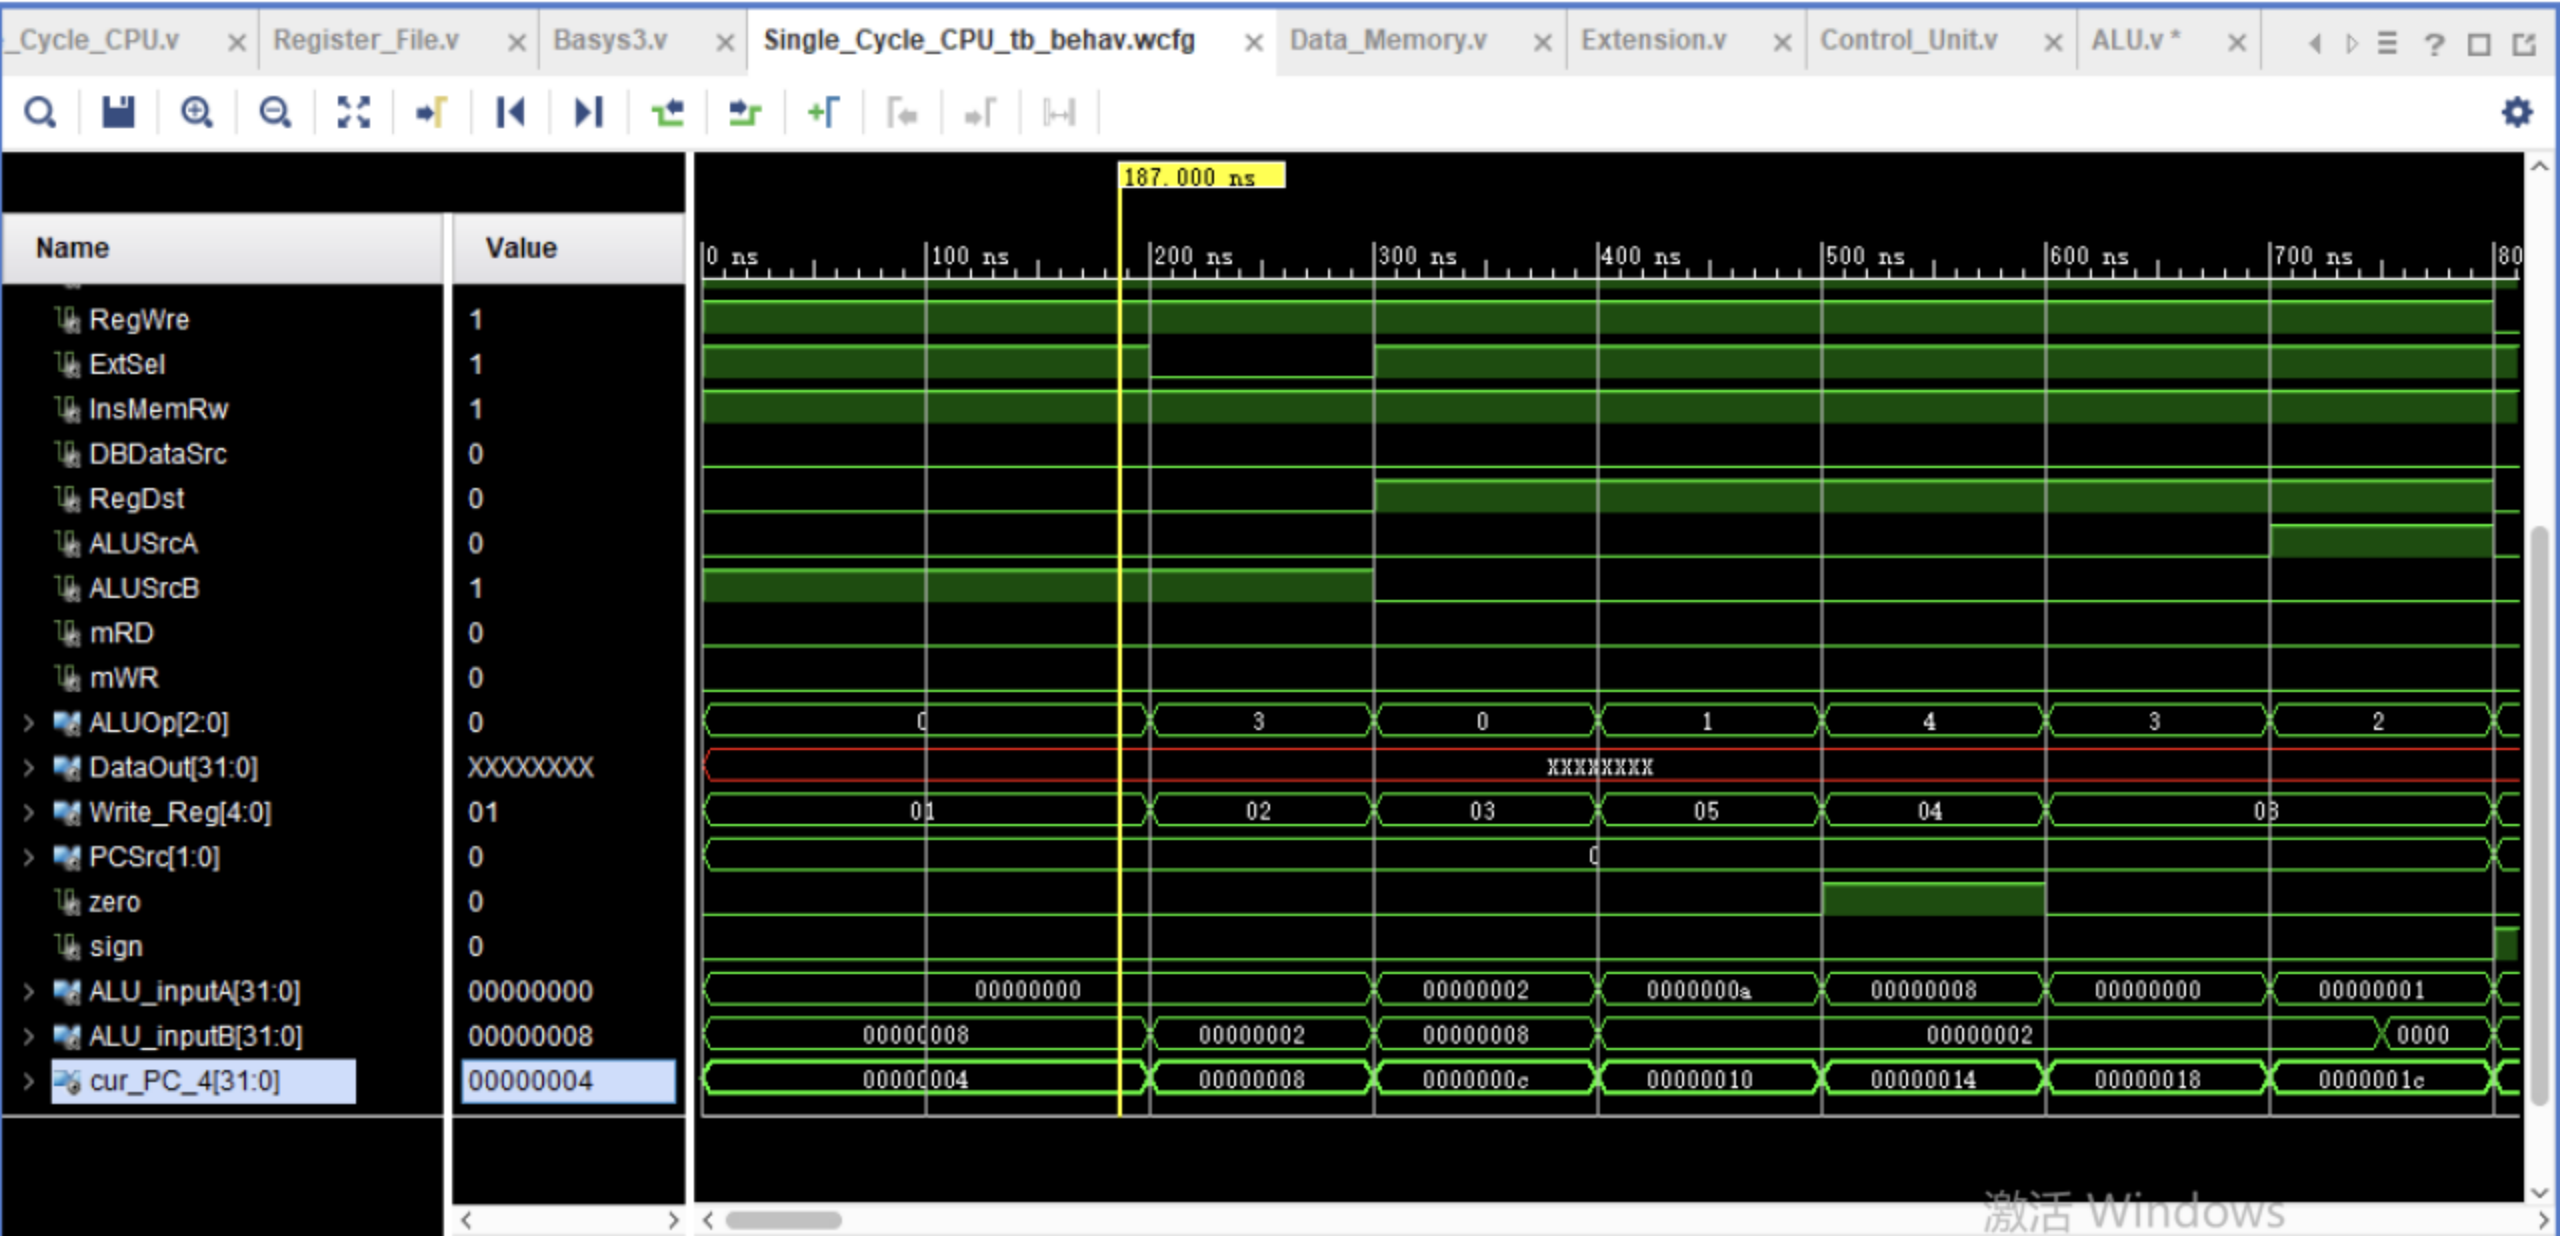Open help with question mark icon

pyautogui.click(x=2434, y=43)
